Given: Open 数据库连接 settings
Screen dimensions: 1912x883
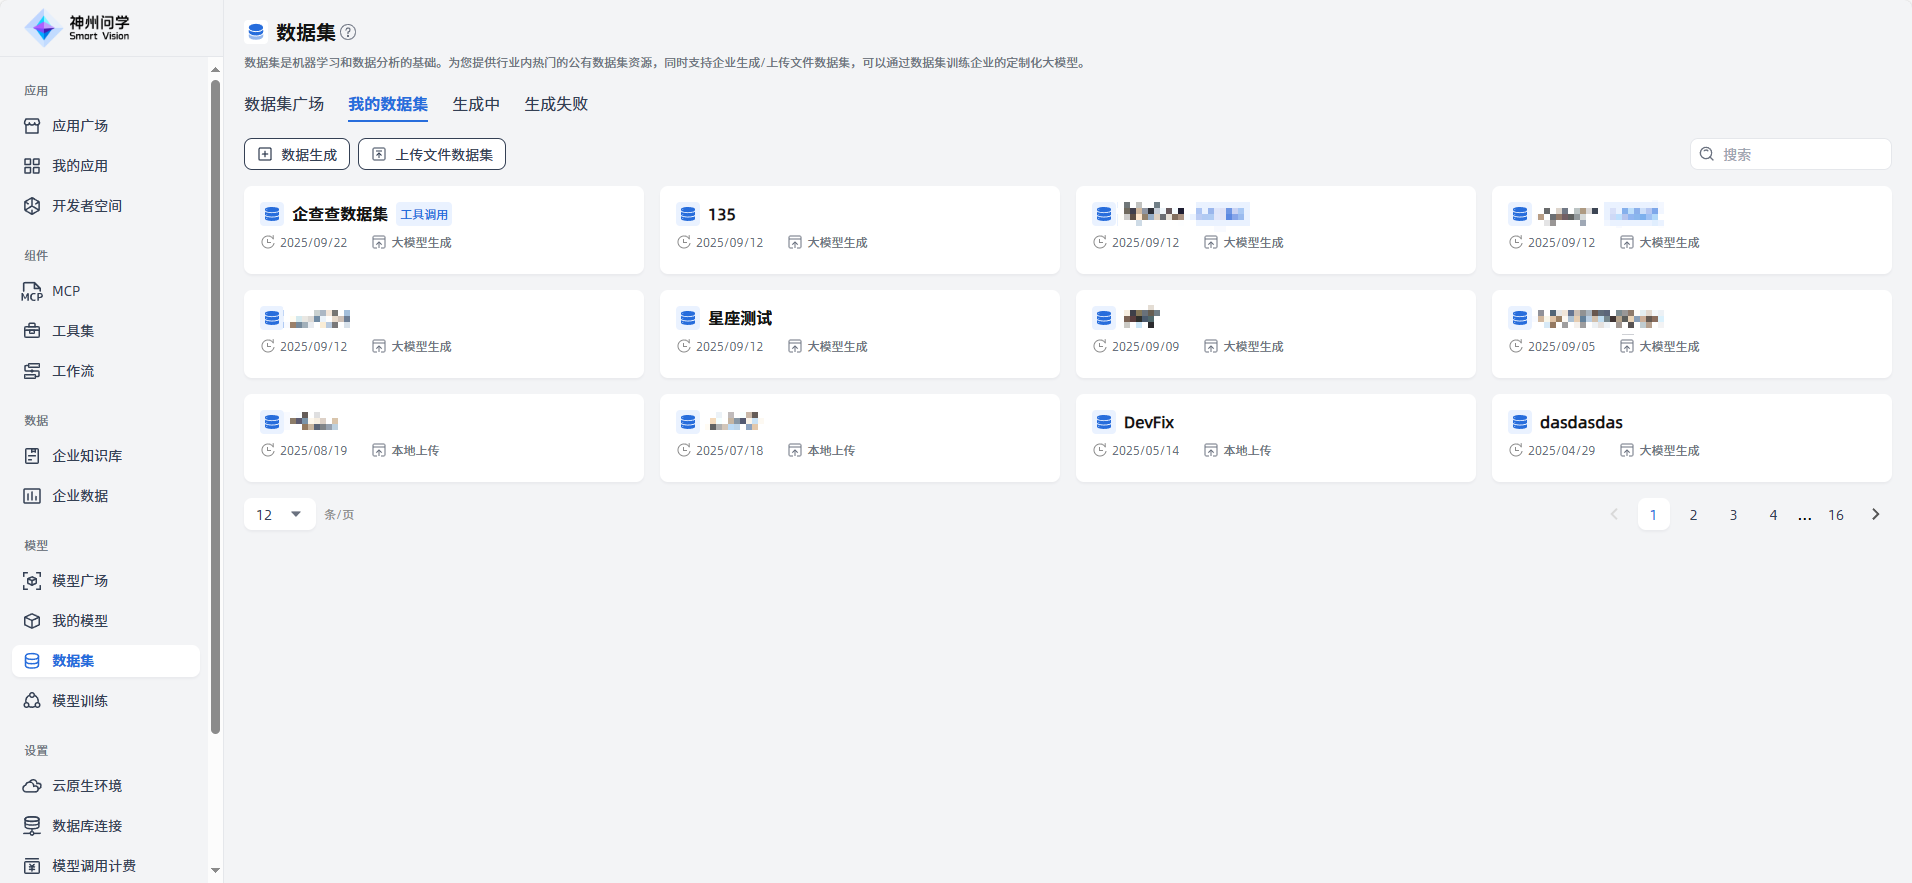Looking at the screenshot, I should point(86,826).
